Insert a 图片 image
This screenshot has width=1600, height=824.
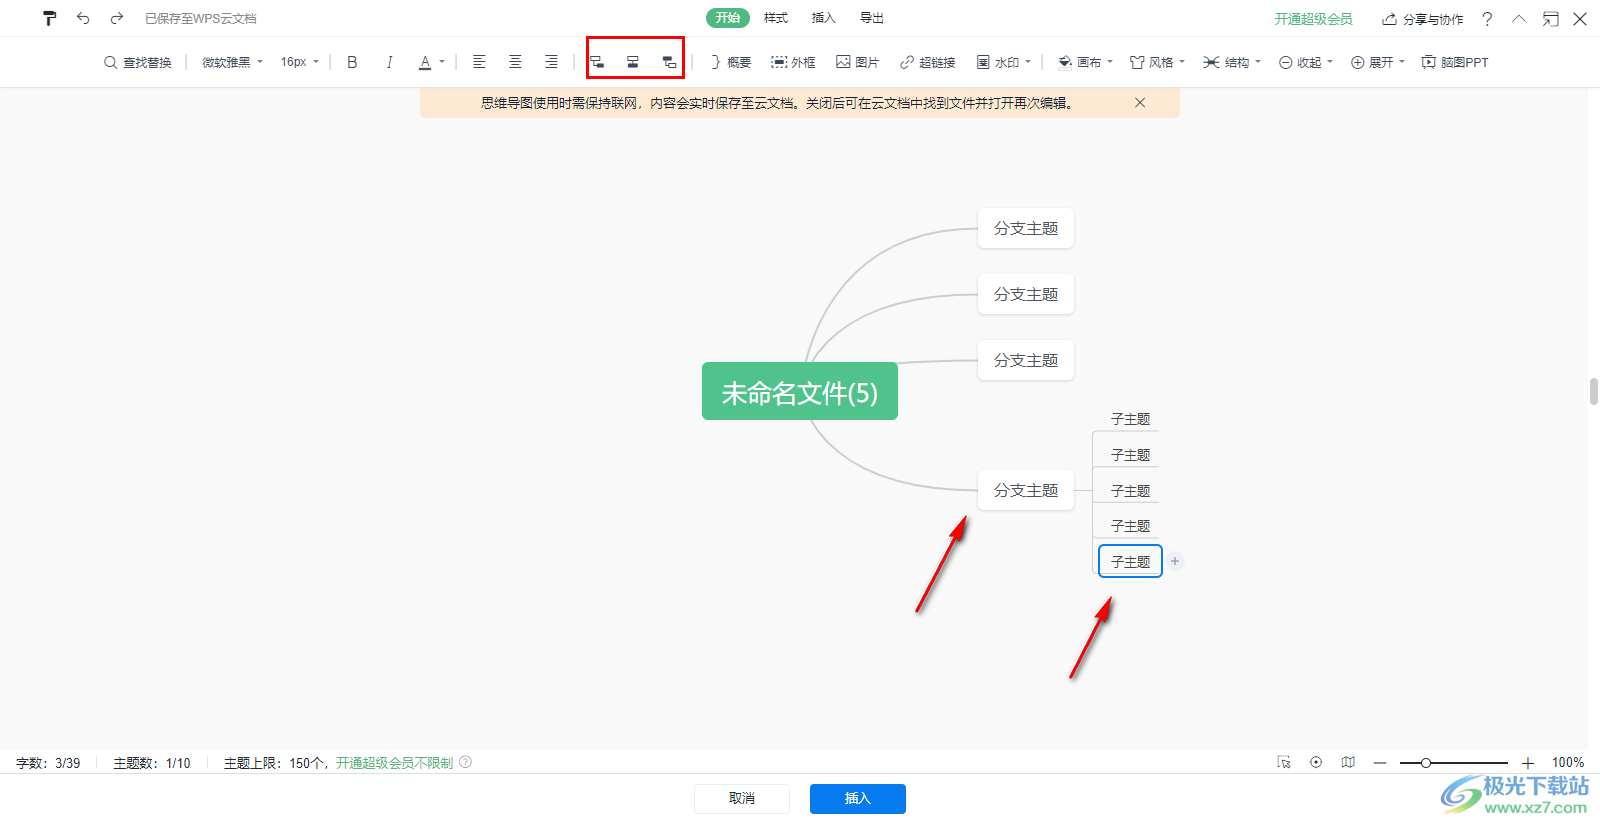[x=857, y=62]
